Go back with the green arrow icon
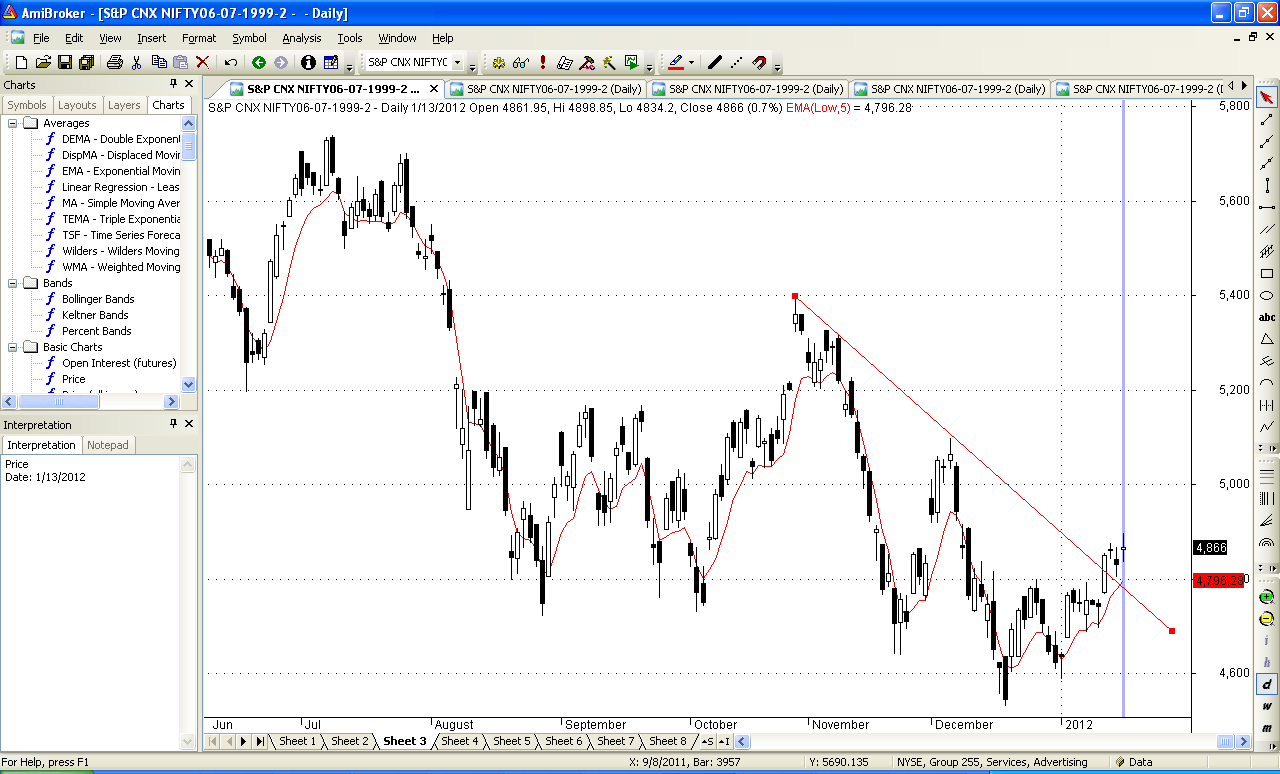The width and height of the screenshot is (1280, 774). click(x=259, y=62)
